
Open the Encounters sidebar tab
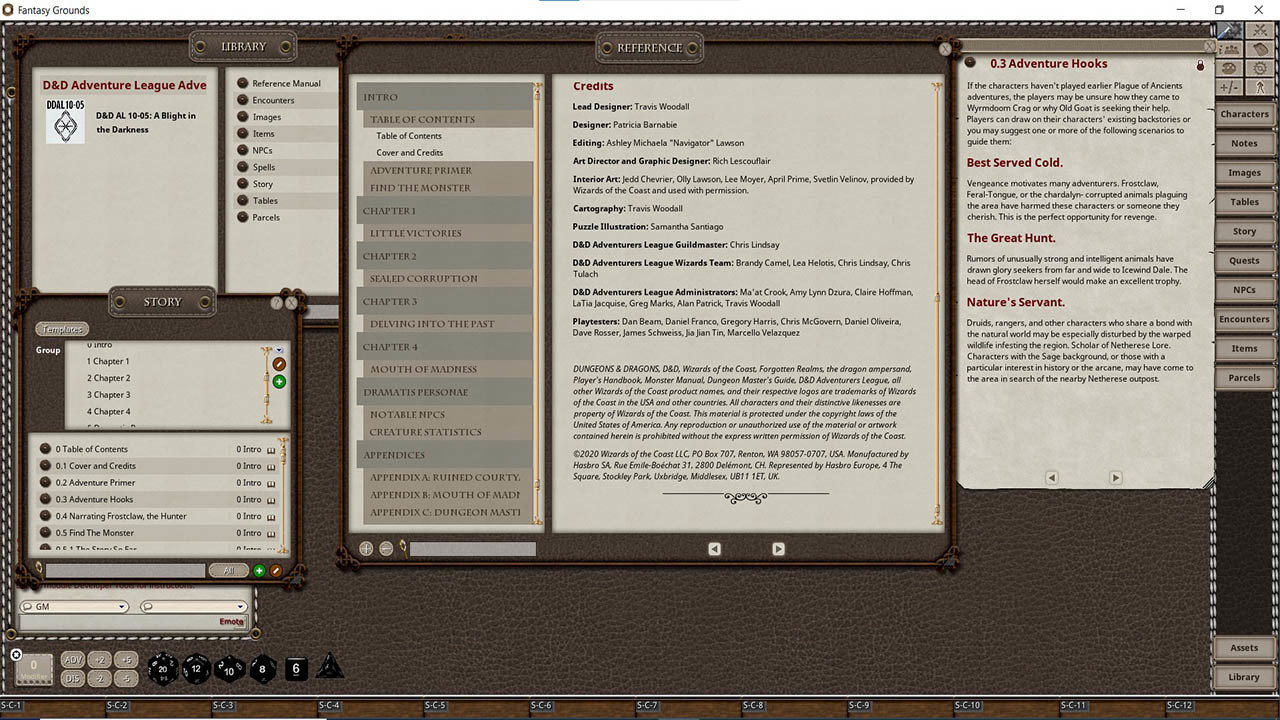pos(1244,319)
